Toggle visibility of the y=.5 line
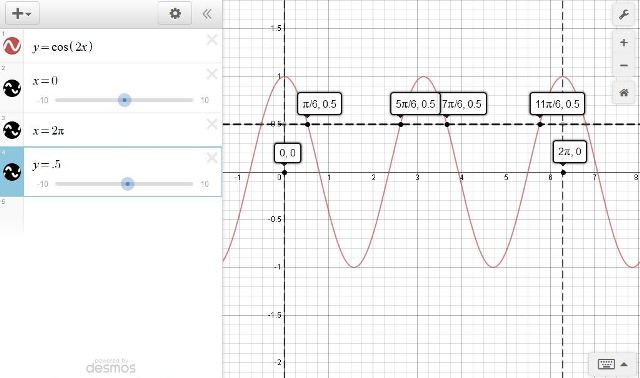This screenshot has width=640, height=378. tap(12, 172)
